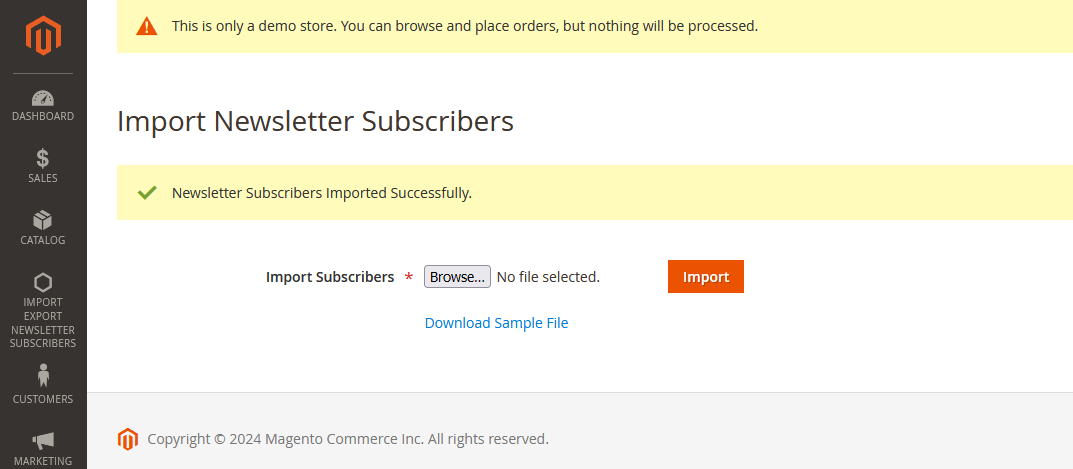Go to the Catalog menu label
Image resolution: width=1073 pixels, height=469 pixels.
click(43, 240)
